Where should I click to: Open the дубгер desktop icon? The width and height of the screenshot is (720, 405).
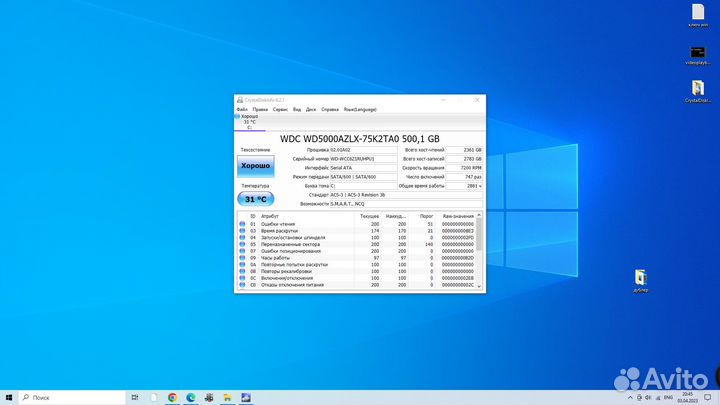click(x=641, y=281)
